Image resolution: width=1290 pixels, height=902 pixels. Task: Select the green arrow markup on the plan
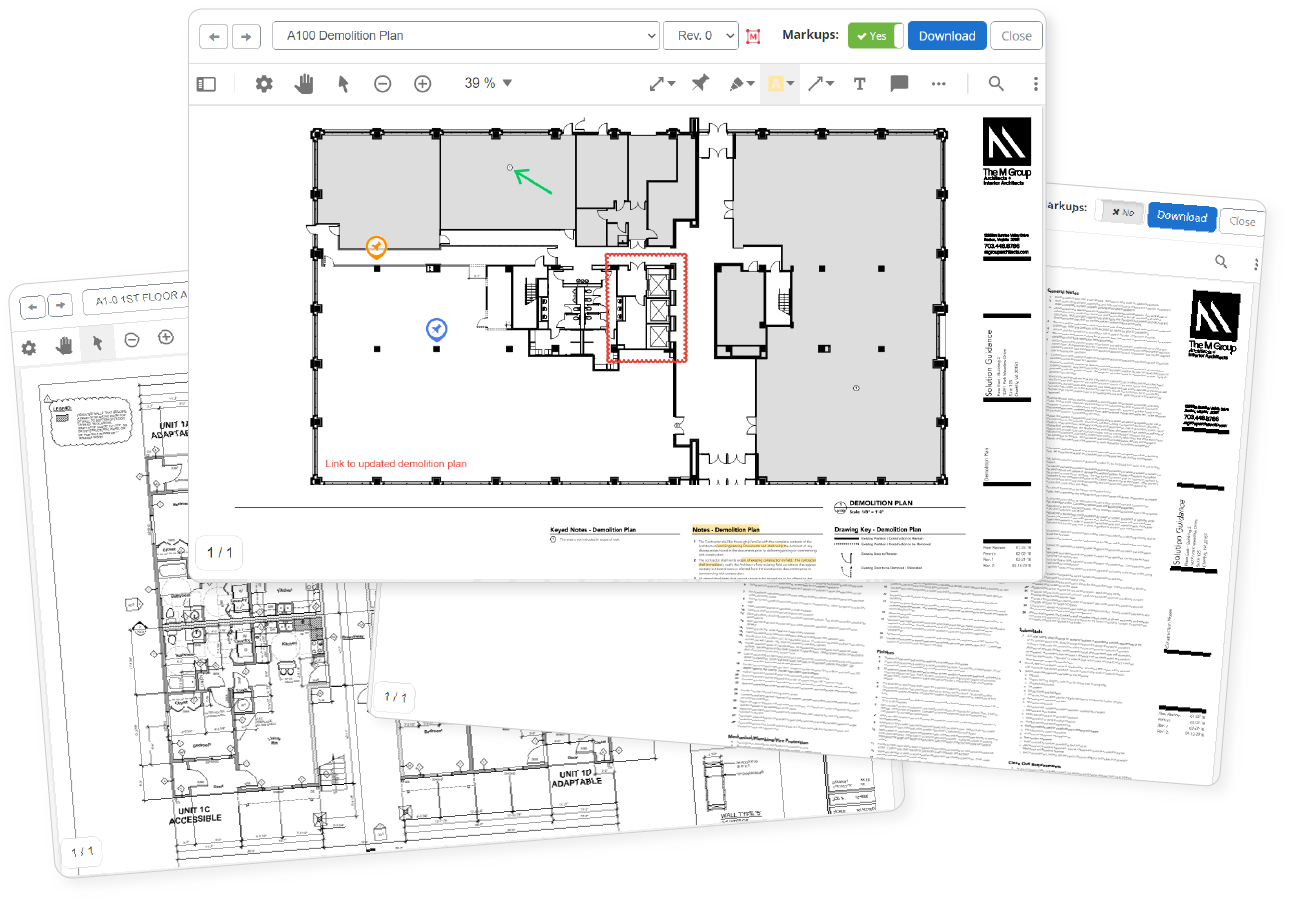[x=535, y=181]
